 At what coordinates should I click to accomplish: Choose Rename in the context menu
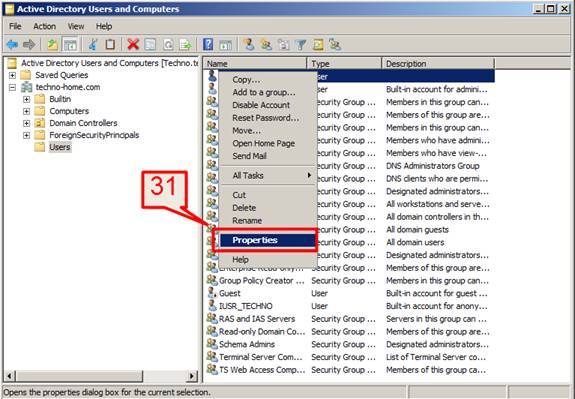pos(268,220)
